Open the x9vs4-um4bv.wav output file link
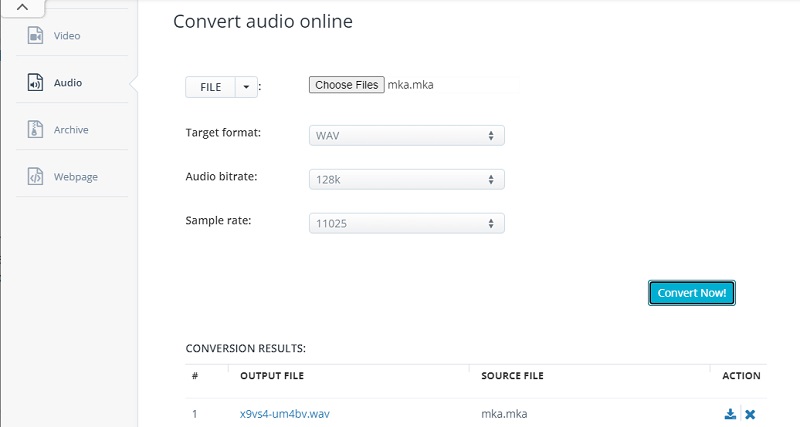 (285, 414)
